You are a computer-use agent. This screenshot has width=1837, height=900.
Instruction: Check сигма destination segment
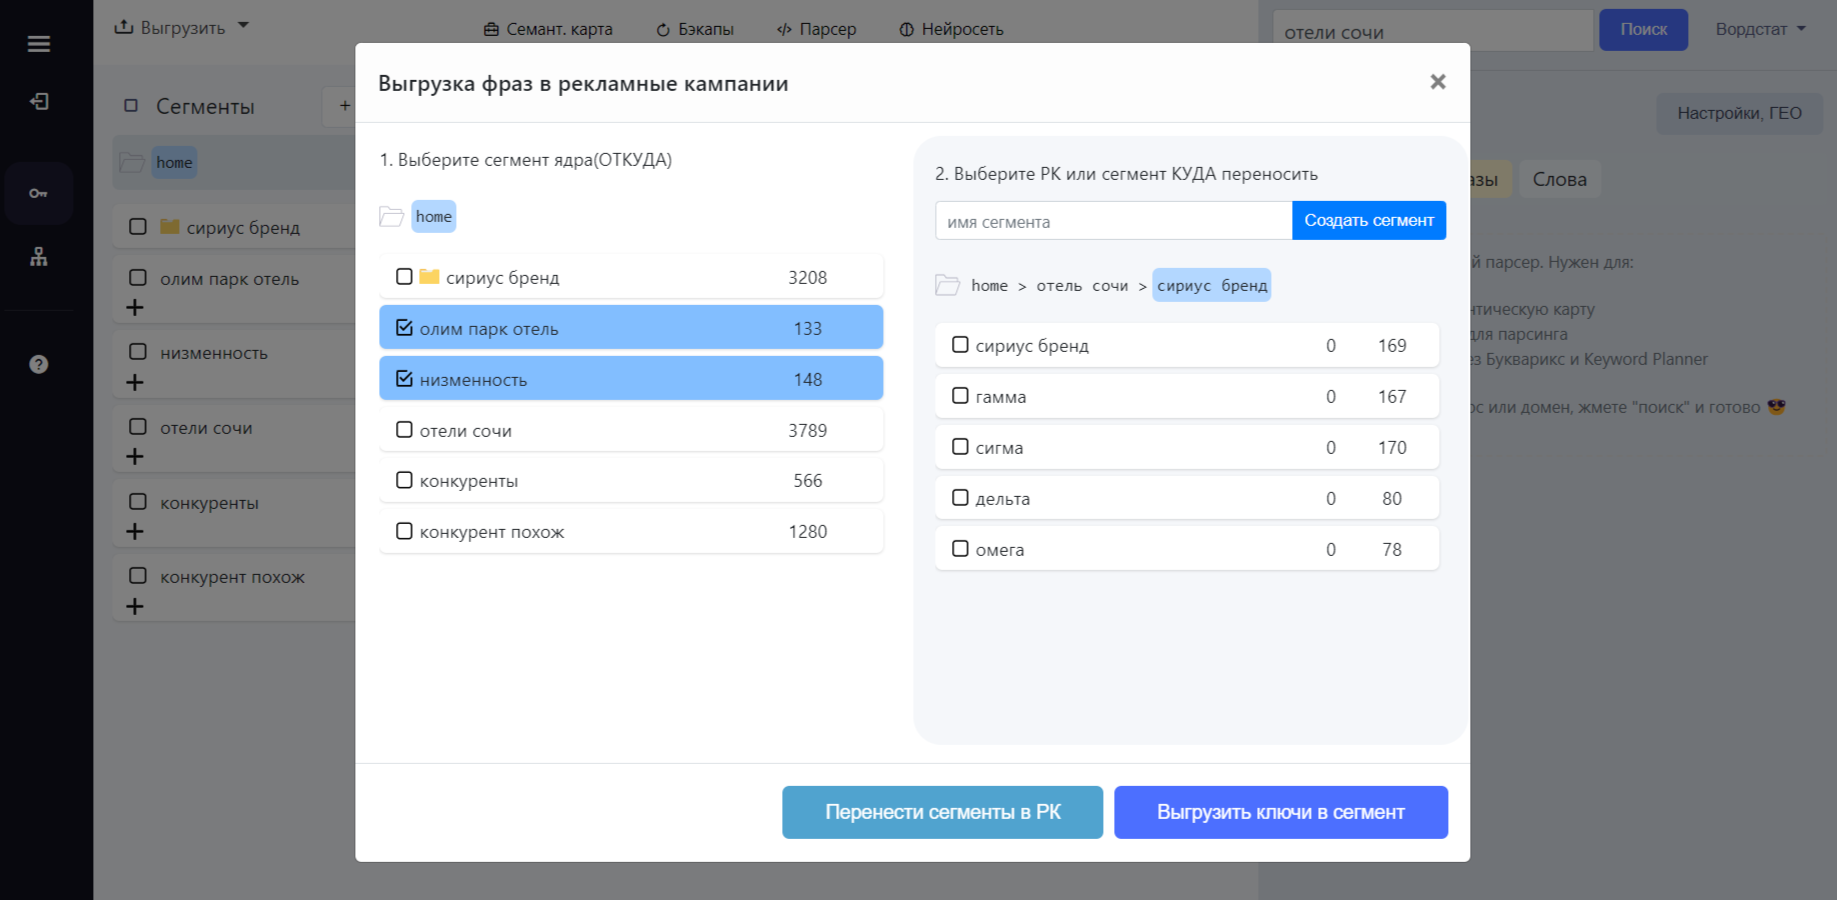click(x=960, y=446)
